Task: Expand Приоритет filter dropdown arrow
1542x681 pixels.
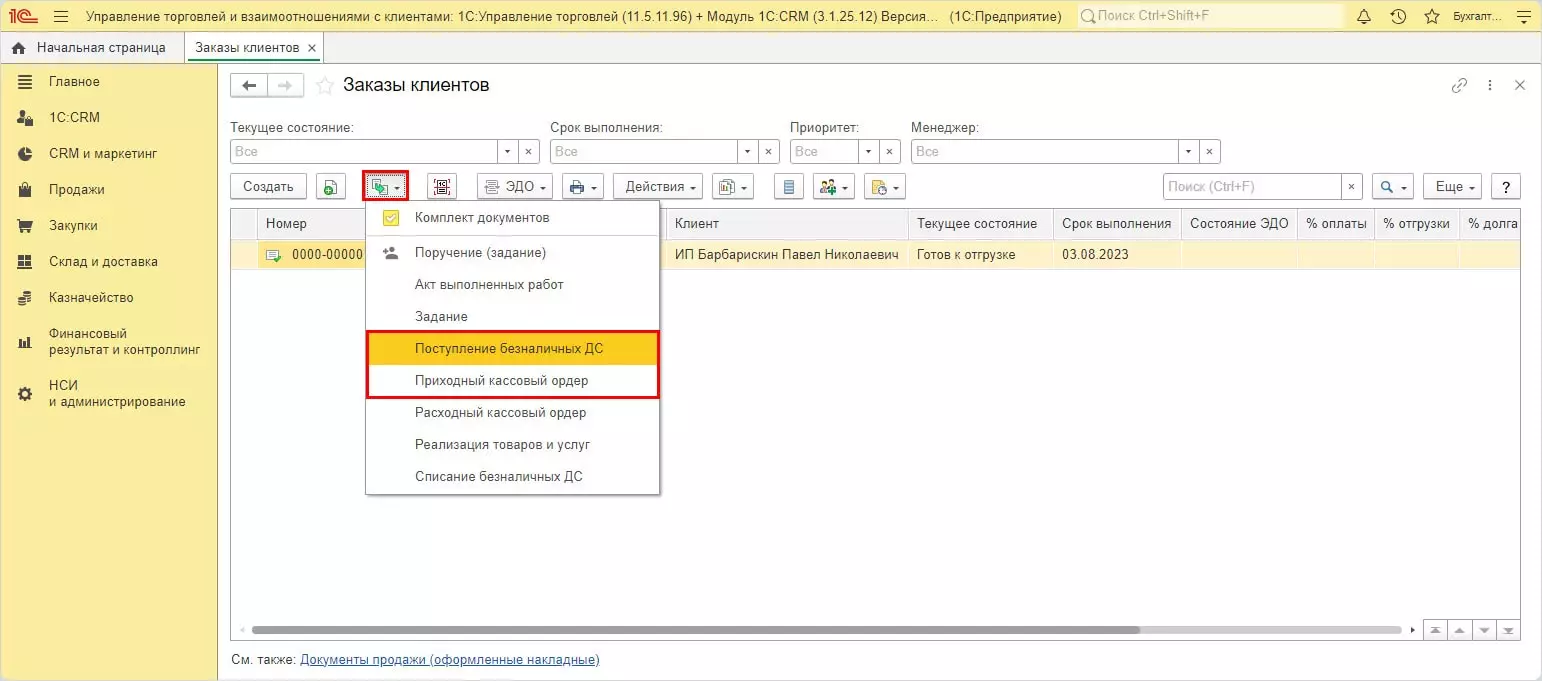Action: 870,152
